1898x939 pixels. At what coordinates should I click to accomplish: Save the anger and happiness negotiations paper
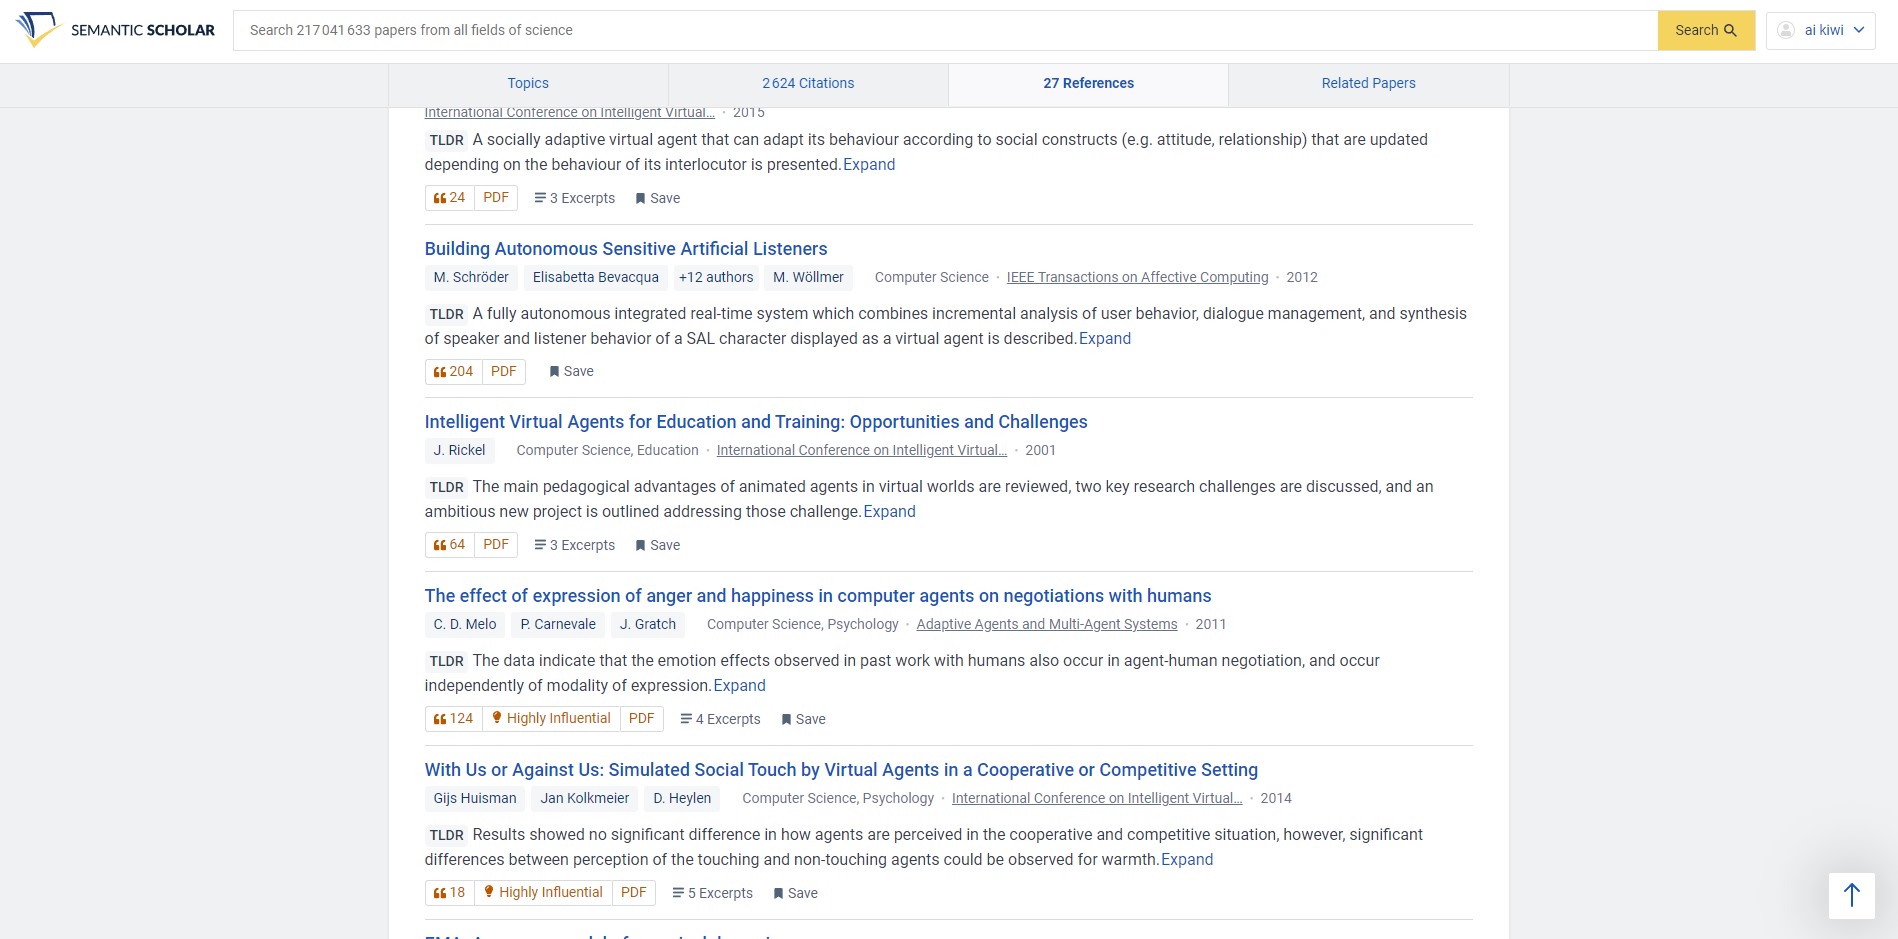803,719
